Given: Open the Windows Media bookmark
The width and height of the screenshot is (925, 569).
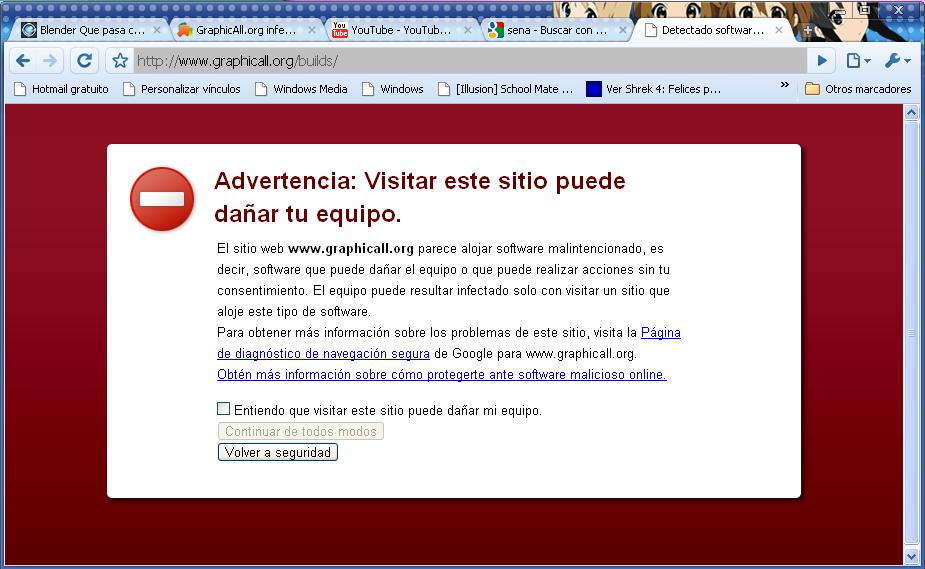Looking at the screenshot, I should [x=301, y=89].
